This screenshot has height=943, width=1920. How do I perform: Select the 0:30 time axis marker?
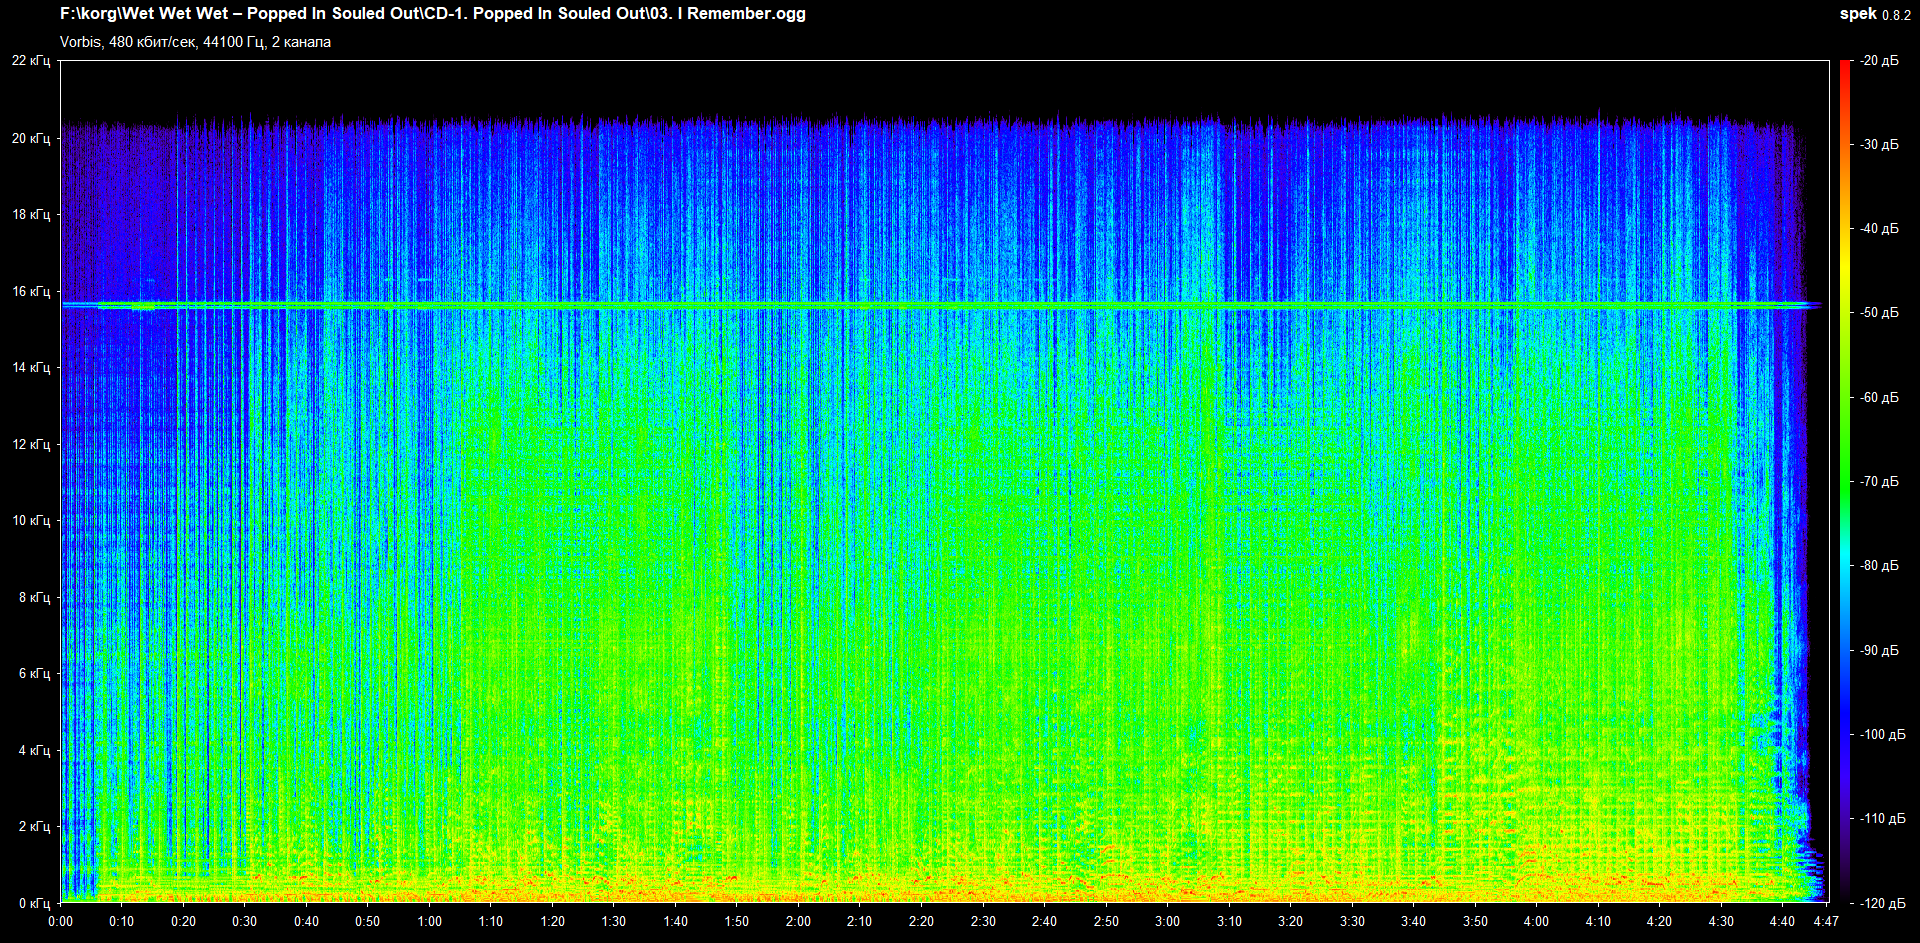coord(245,922)
